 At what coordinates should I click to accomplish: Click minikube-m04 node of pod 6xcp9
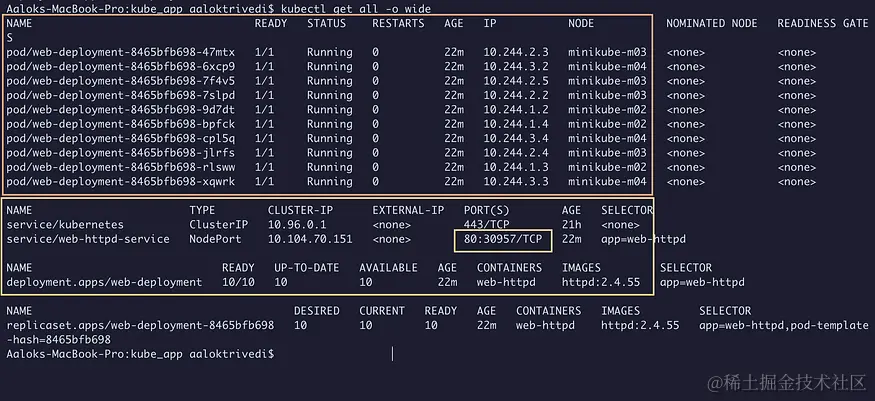pos(607,67)
